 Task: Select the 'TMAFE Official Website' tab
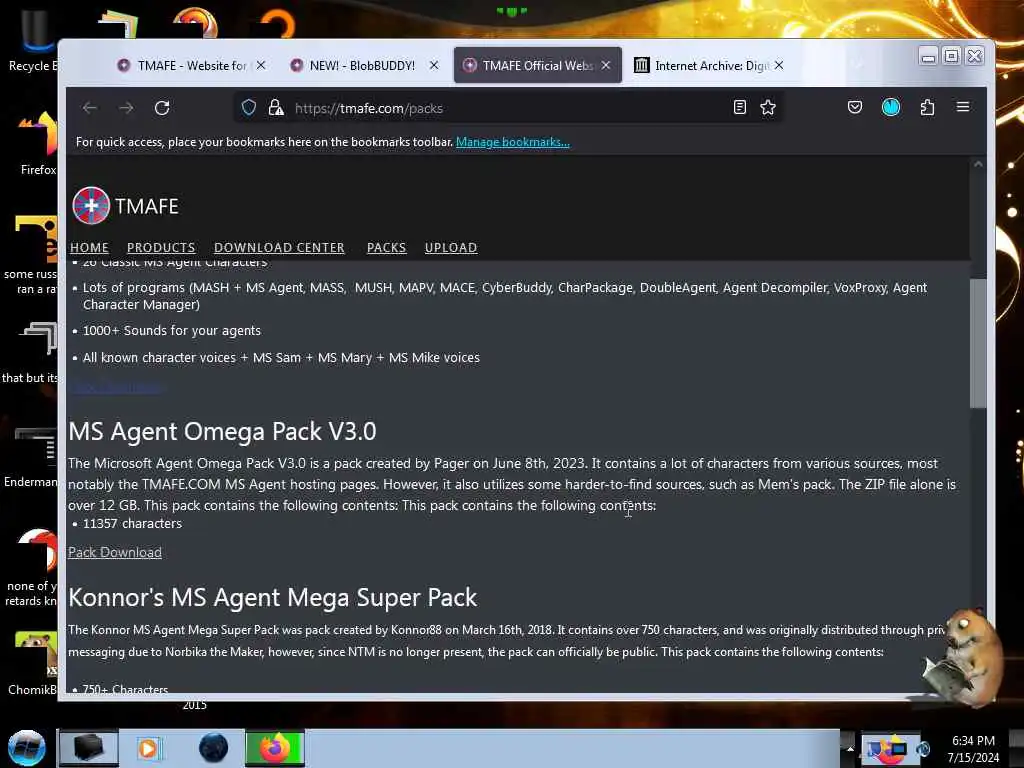click(x=537, y=65)
